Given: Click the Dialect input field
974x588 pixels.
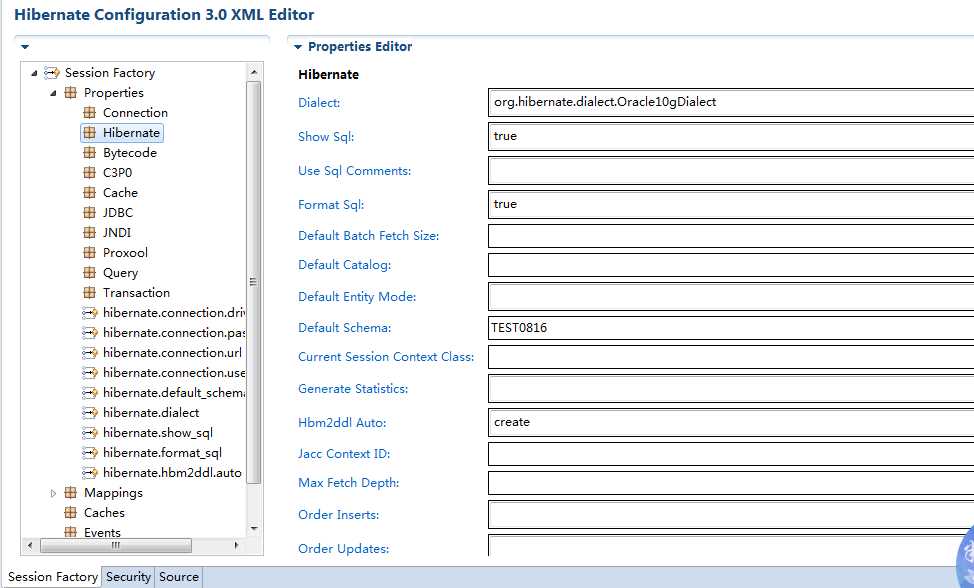Looking at the screenshot, I should [731, 102].
